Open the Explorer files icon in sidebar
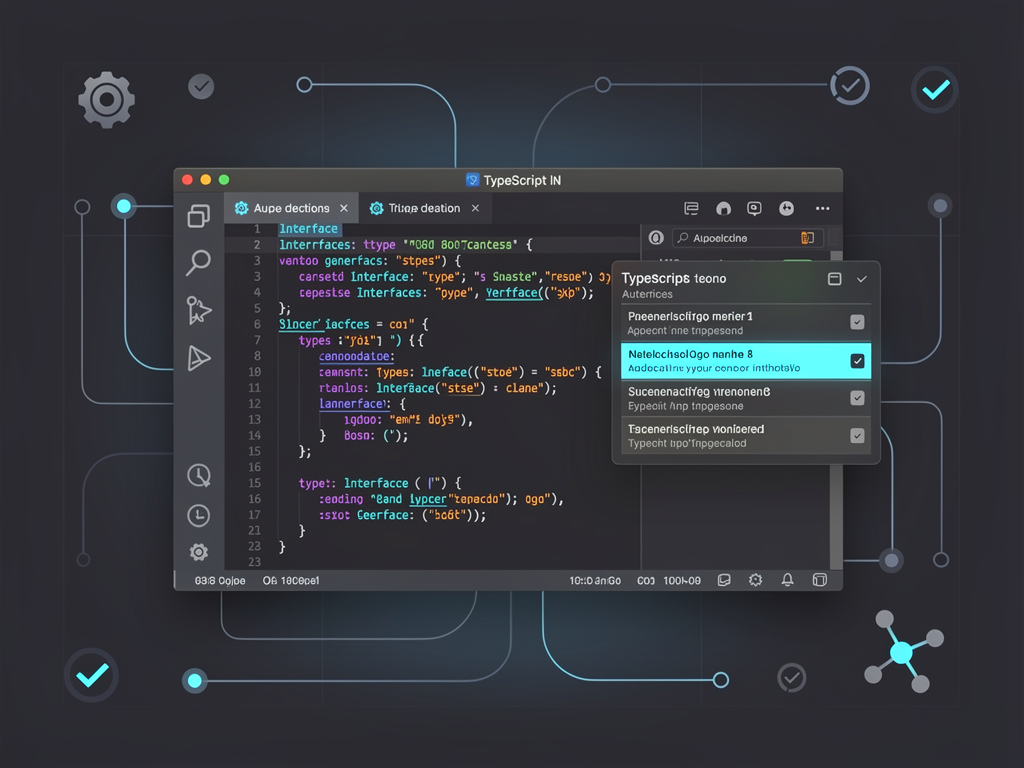 point(199,216)
